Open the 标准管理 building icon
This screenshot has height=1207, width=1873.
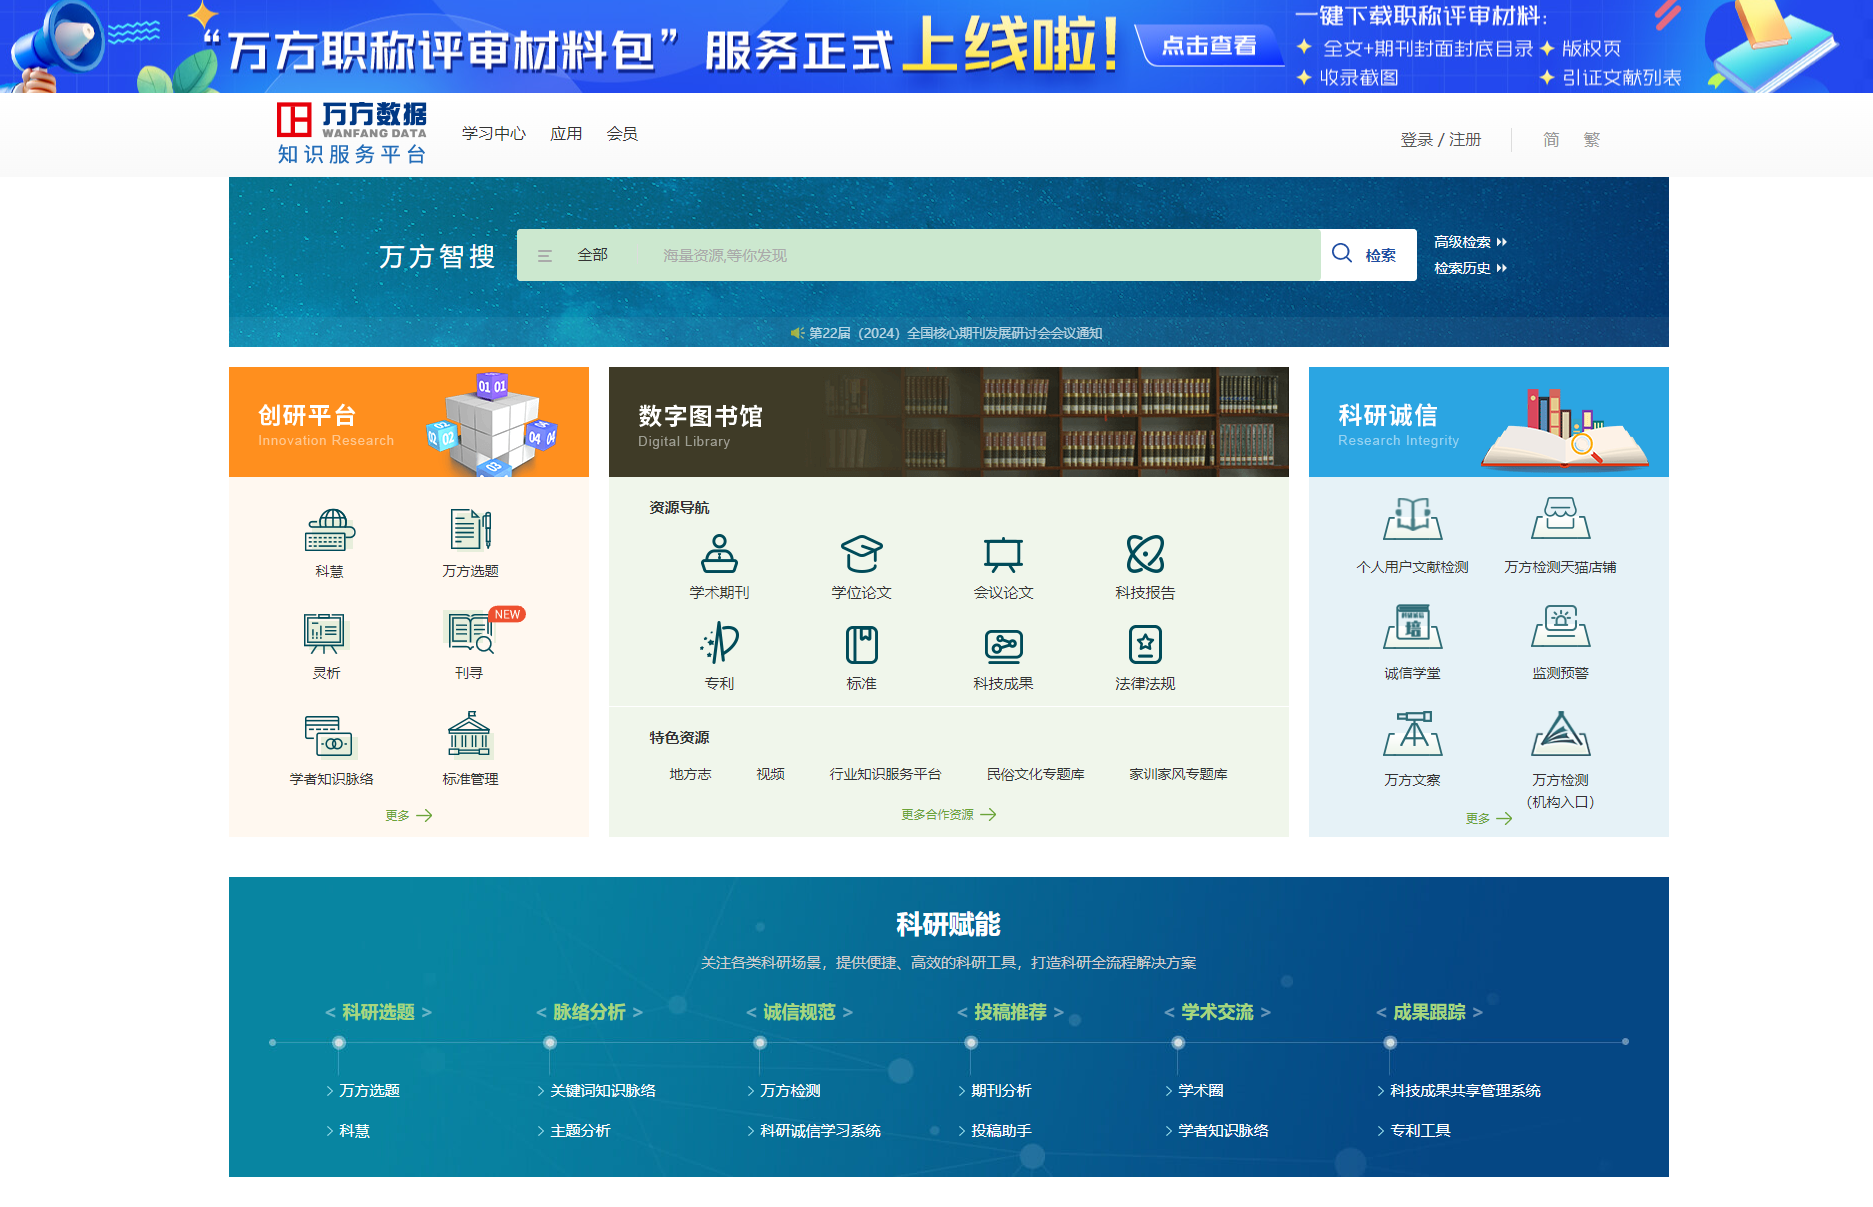(469, 735)
